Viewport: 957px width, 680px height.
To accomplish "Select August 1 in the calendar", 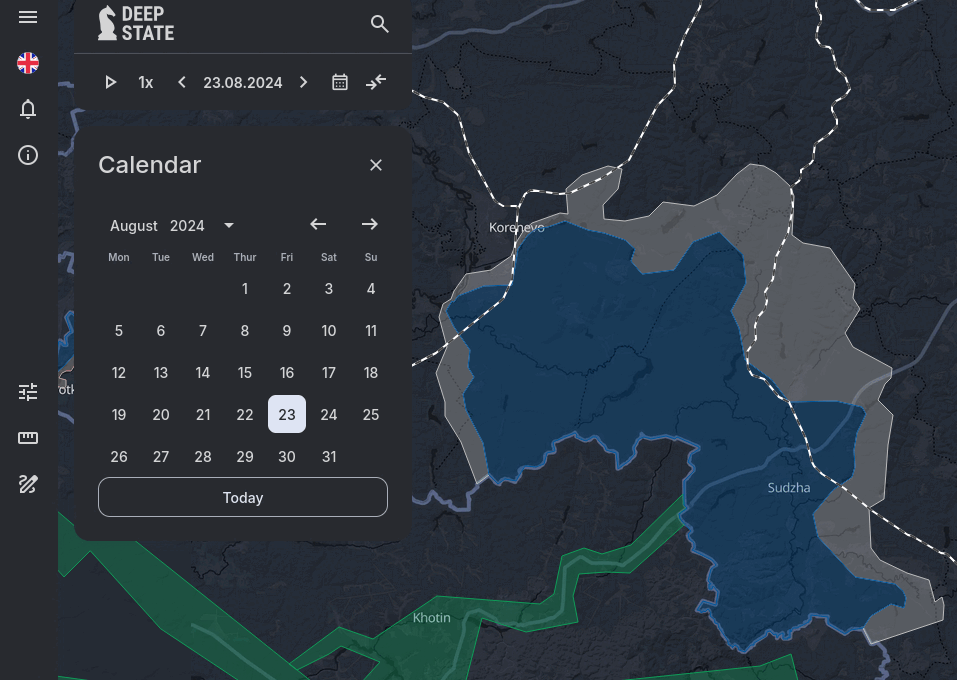I will pos(245,289).
